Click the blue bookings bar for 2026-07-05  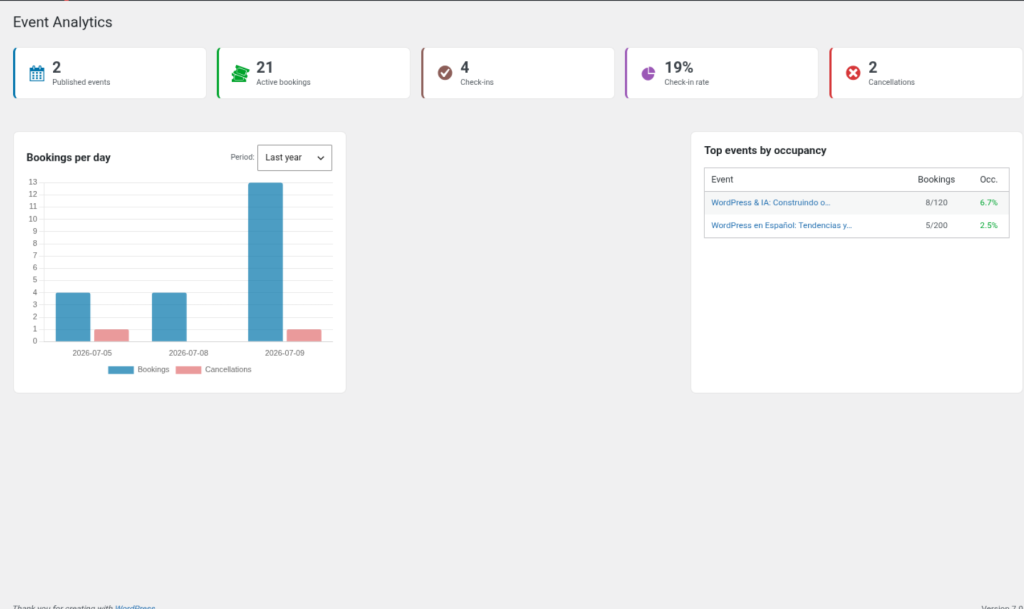click(73, 317)
